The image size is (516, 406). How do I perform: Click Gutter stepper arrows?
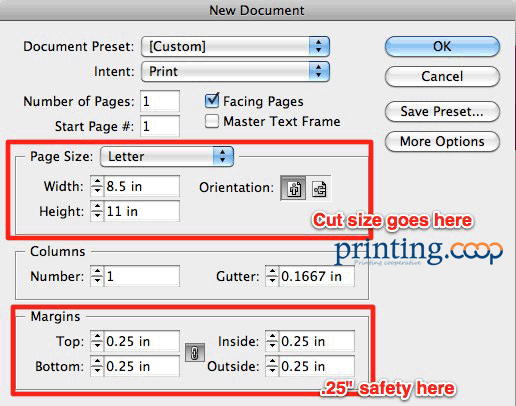[272, 276]
